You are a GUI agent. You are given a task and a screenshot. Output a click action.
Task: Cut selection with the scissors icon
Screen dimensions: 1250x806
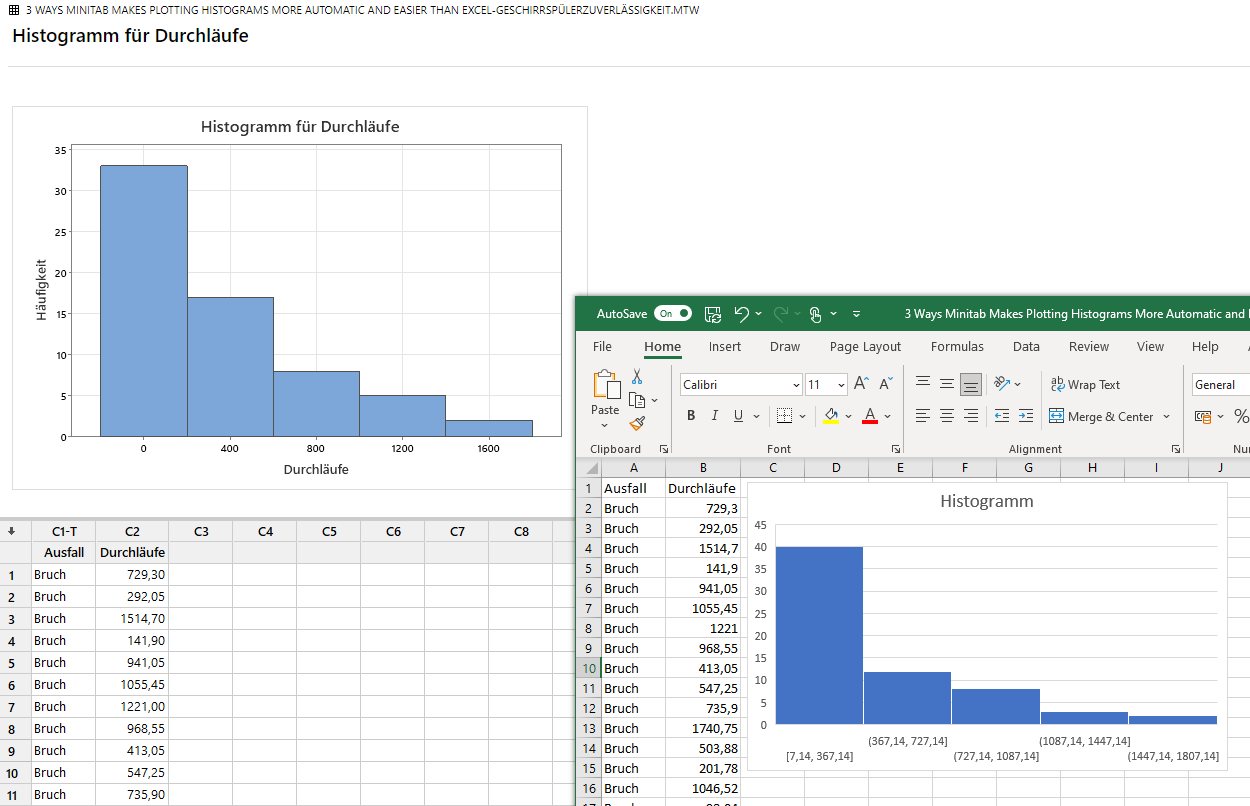[637, 377]
